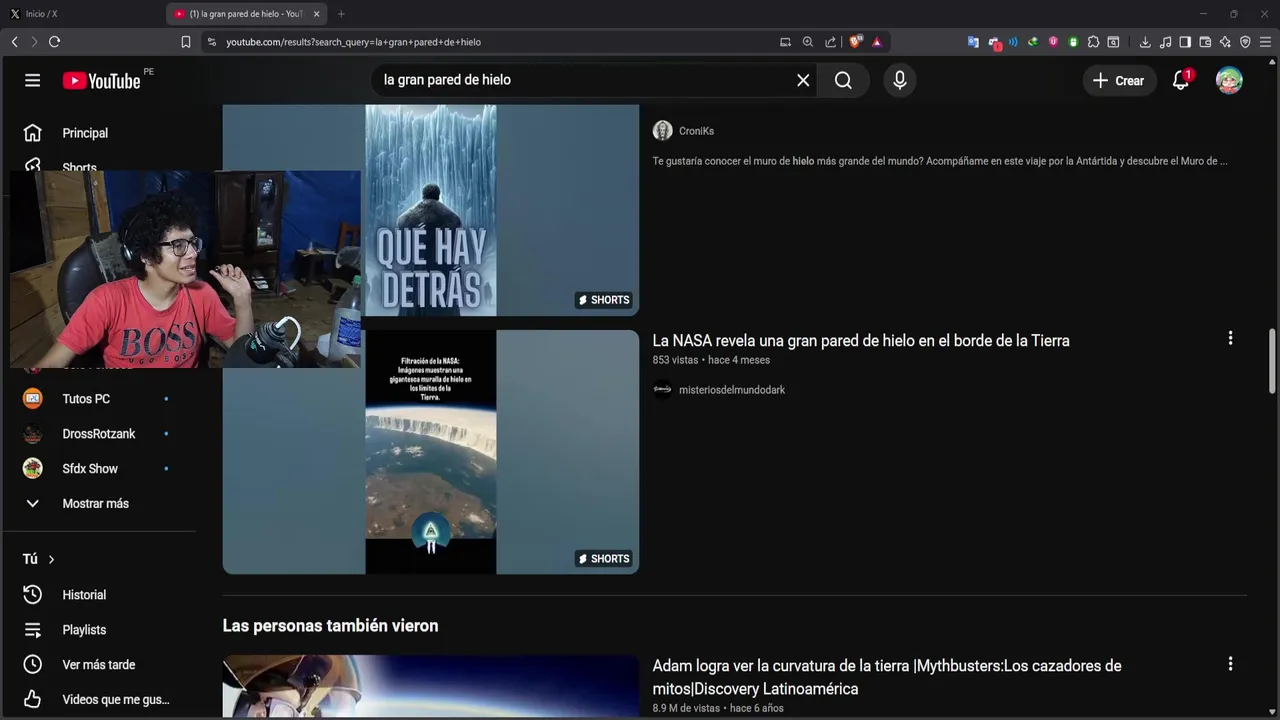
Task: Open the YouTube guide hamburger menu
Action: tap(33, 80)
